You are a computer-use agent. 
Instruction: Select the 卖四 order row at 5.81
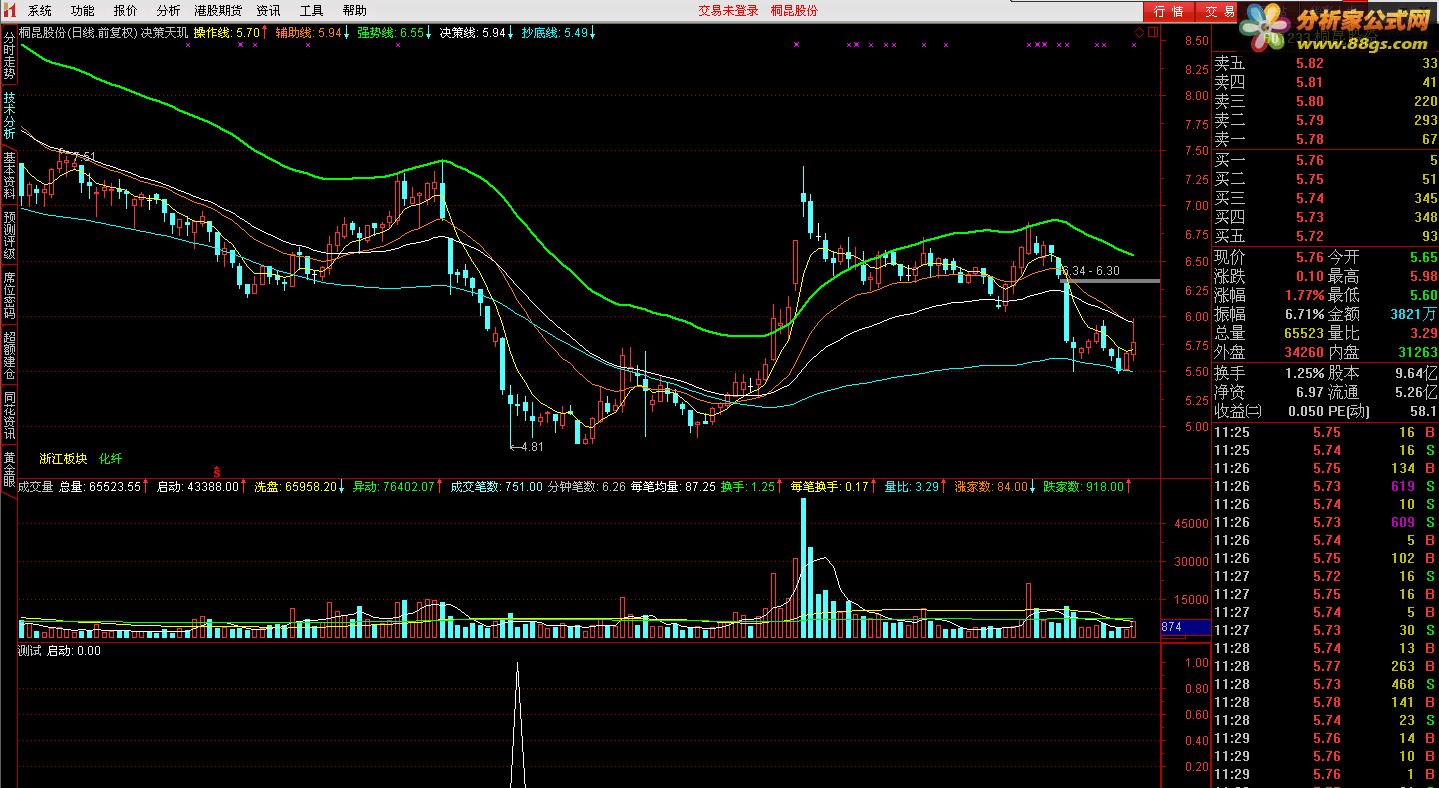1325,82
